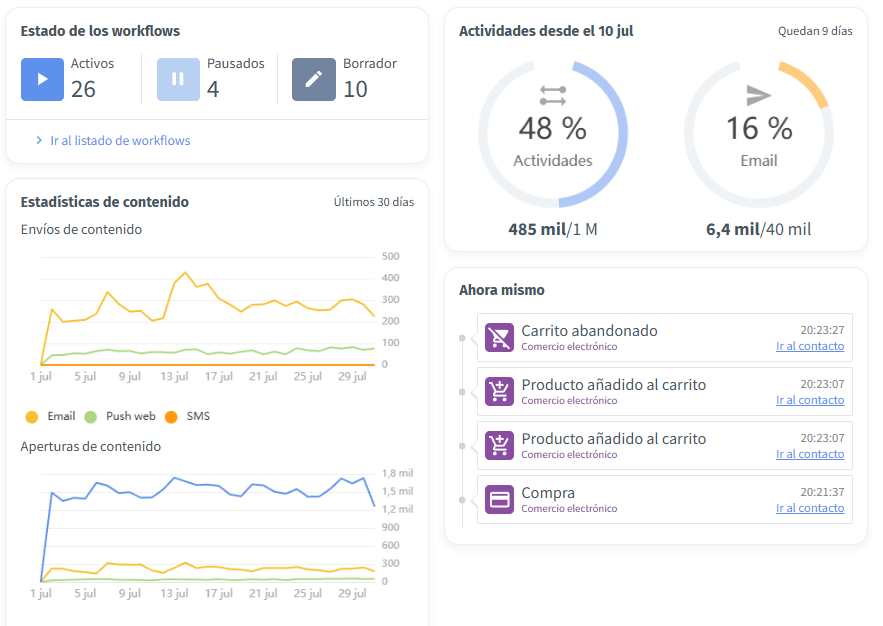Open Ir al contacto for the Compra event
Screen dimensions: 883x626
tap(809, 508)
